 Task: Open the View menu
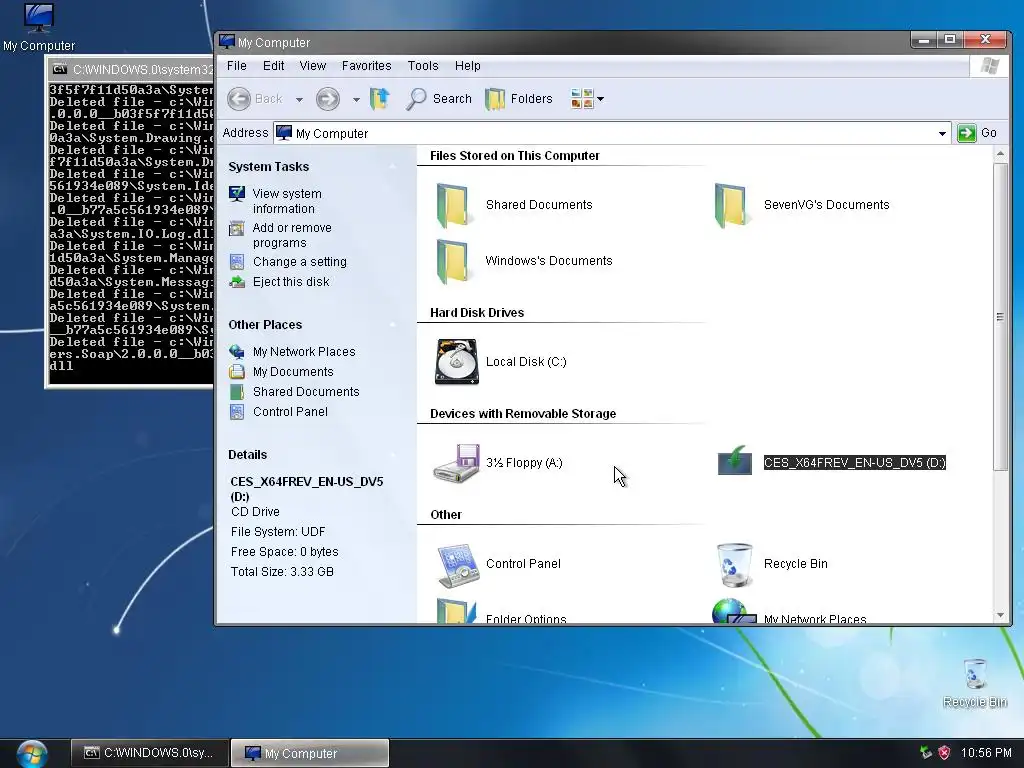click(313, 66)
